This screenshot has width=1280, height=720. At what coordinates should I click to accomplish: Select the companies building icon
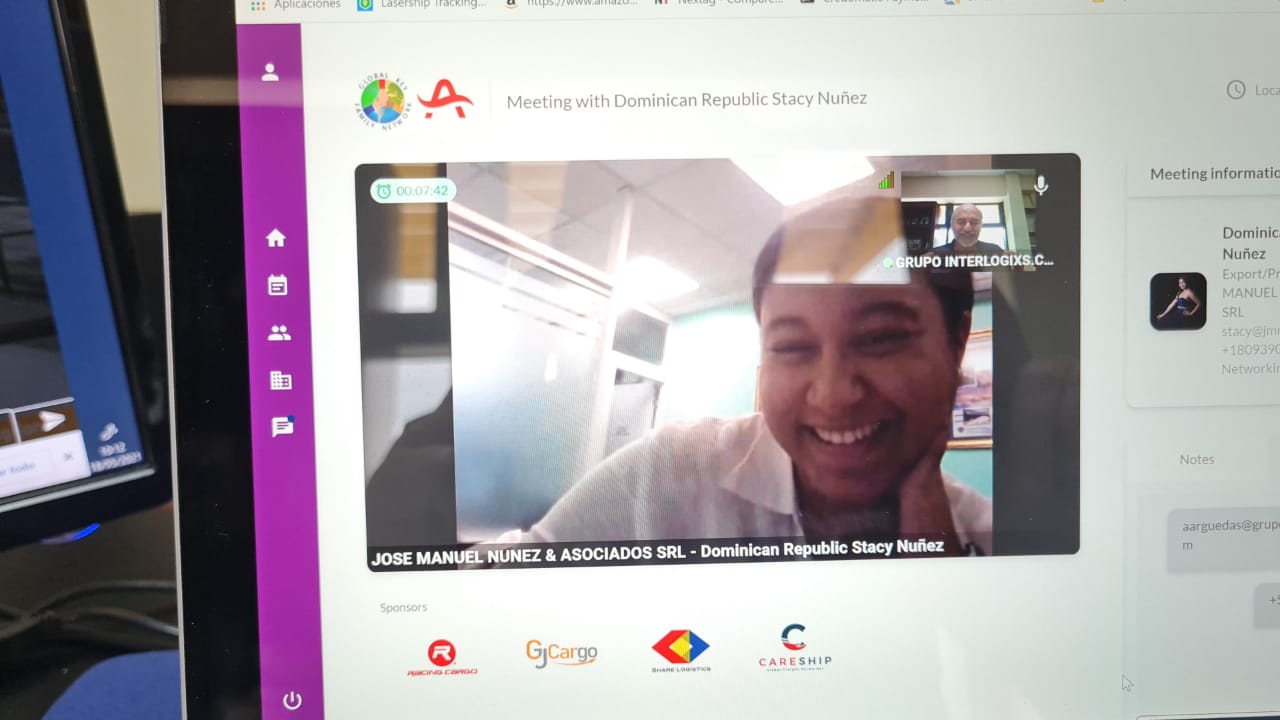tap(281, 381)
